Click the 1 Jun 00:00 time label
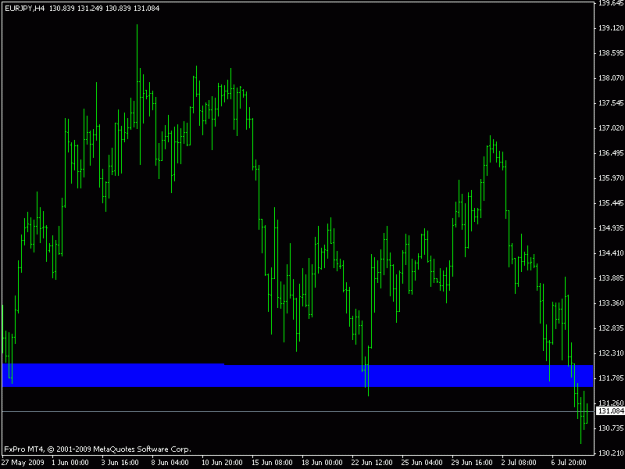The height and width of the screenshot is (469, 625). [x=70, y=463]
